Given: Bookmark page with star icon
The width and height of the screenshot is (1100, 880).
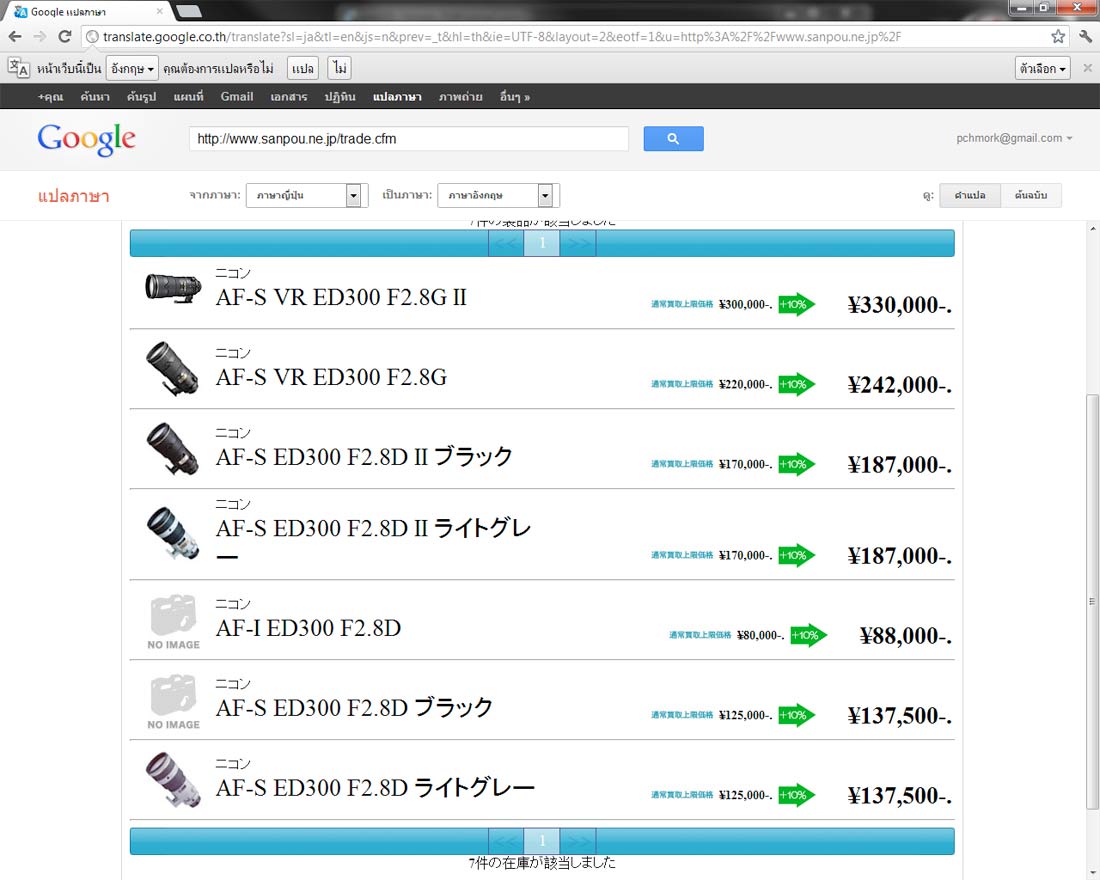Looking at the screenshot, I should click(1058, 36).
